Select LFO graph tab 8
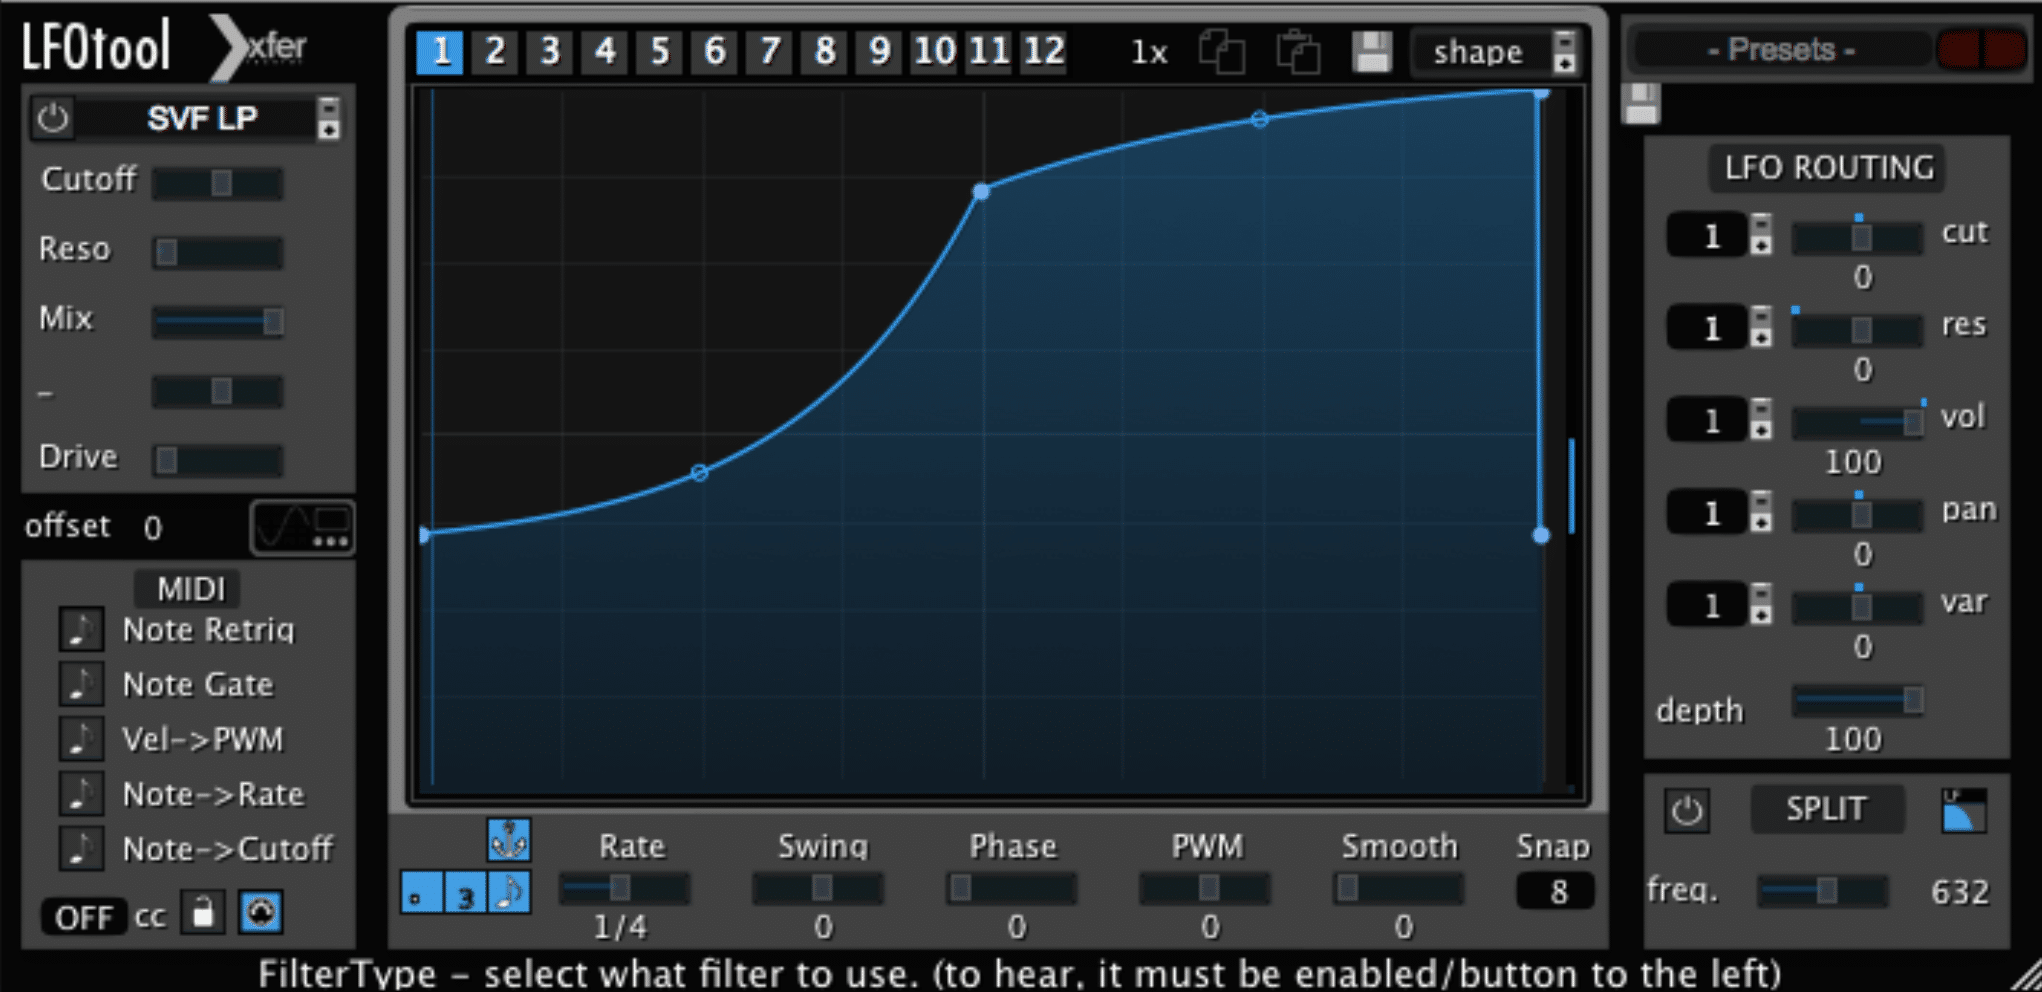The width and height of the screenshot is (2042, 992). coord(825,51)
